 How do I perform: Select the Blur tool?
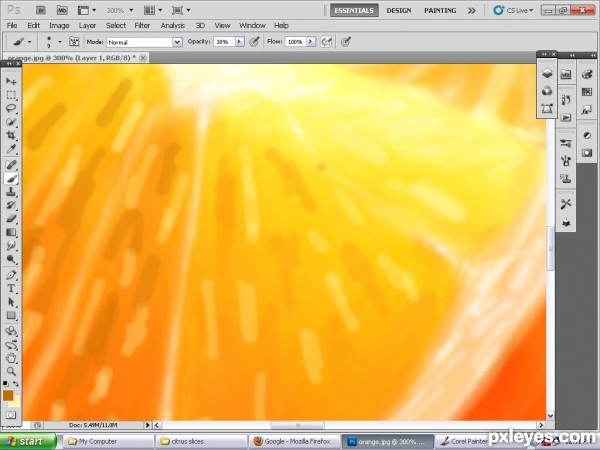pyautogui.click(x=11, y=246)
